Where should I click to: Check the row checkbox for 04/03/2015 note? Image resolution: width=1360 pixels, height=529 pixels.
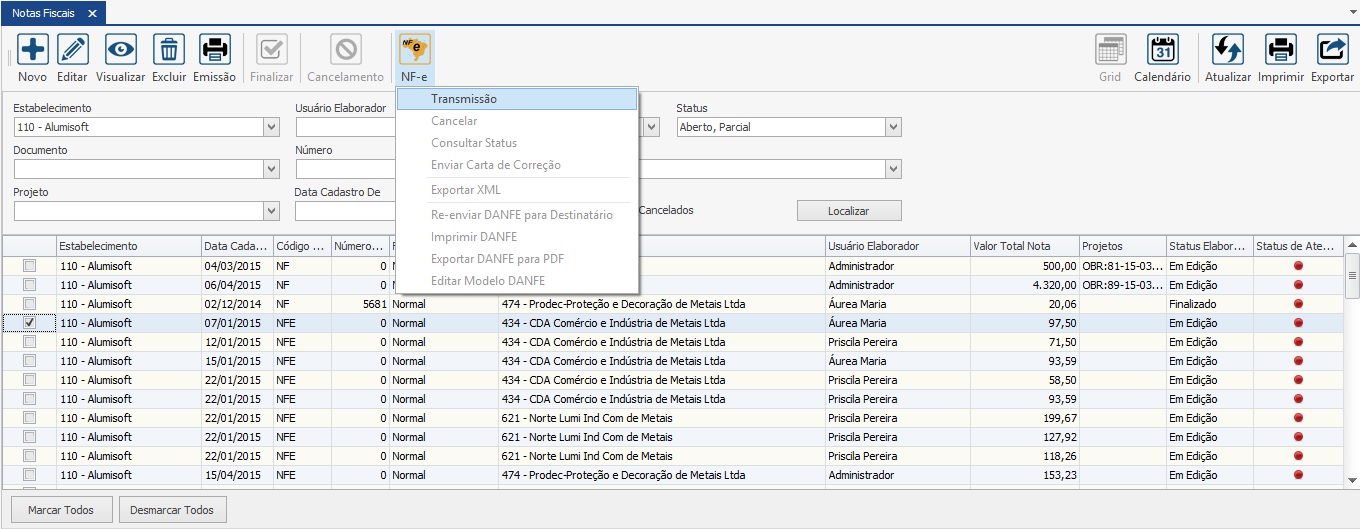coord(30,266)
